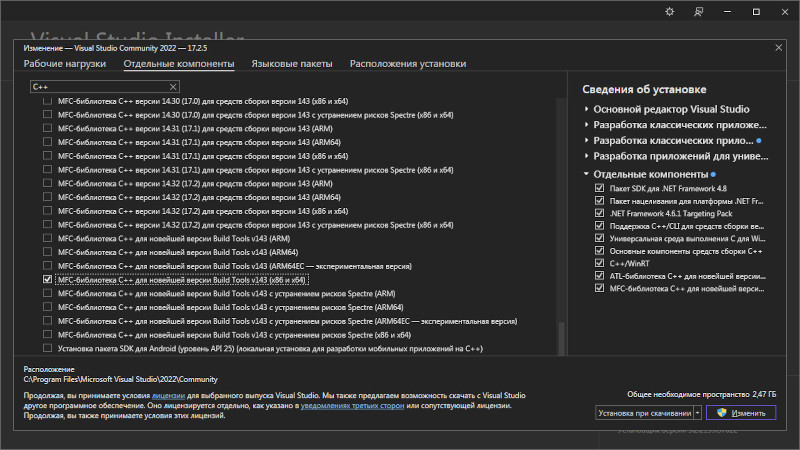
Task: Select MFC Spectre (ARM64) row text
Action: coord(231,307)
